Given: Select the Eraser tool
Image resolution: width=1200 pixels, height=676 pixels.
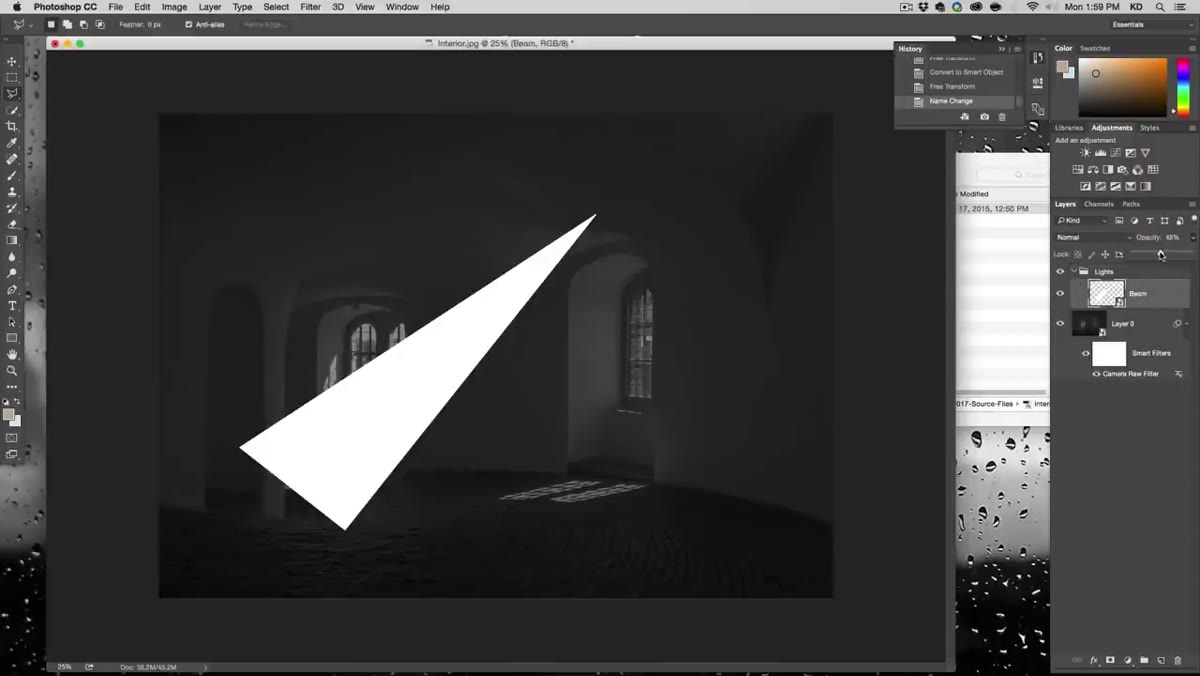Looking at the screenshot, I should [x=12, y=224].
